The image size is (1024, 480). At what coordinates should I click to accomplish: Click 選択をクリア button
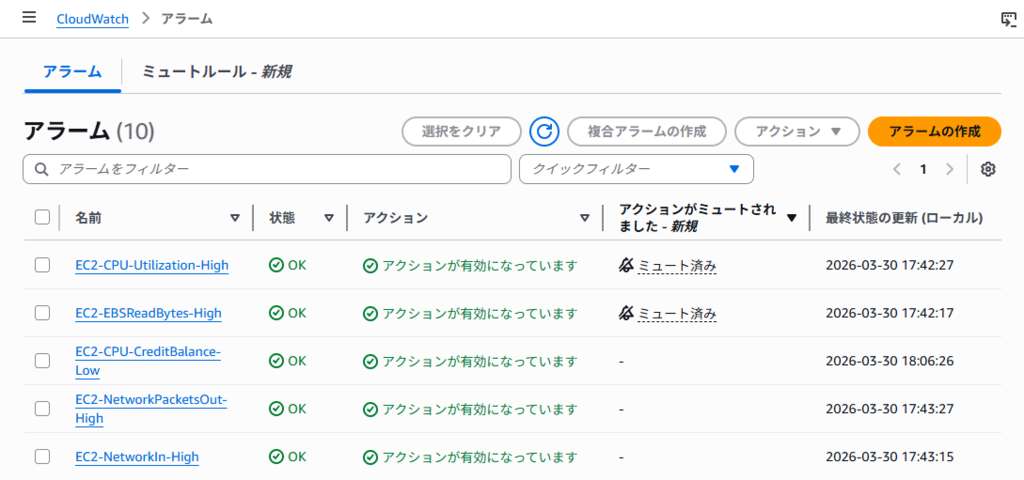point(461,131)
